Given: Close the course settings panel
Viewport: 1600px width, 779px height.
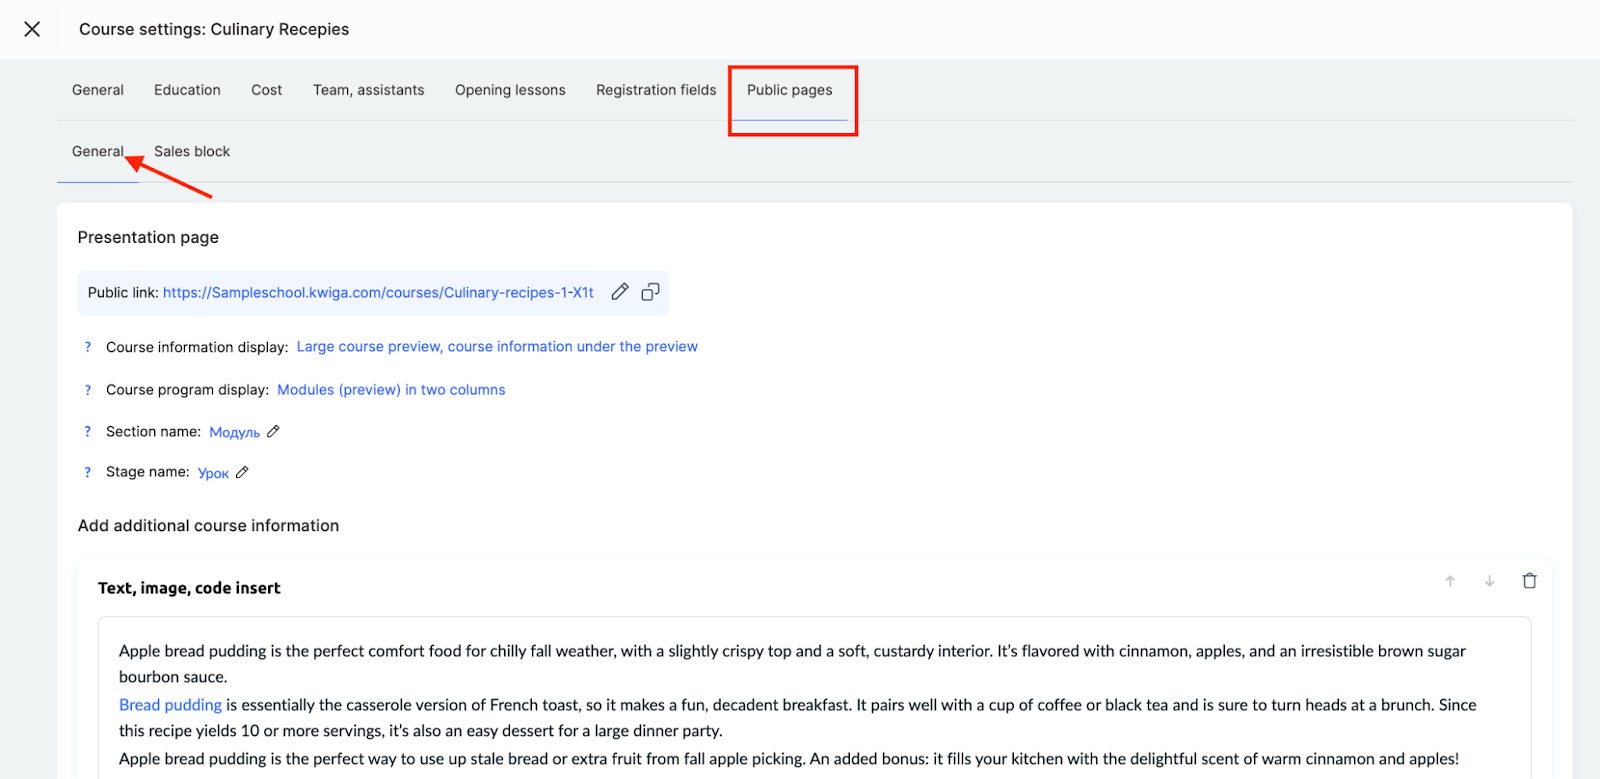Looking at the screenshot, I should [32, 29].
